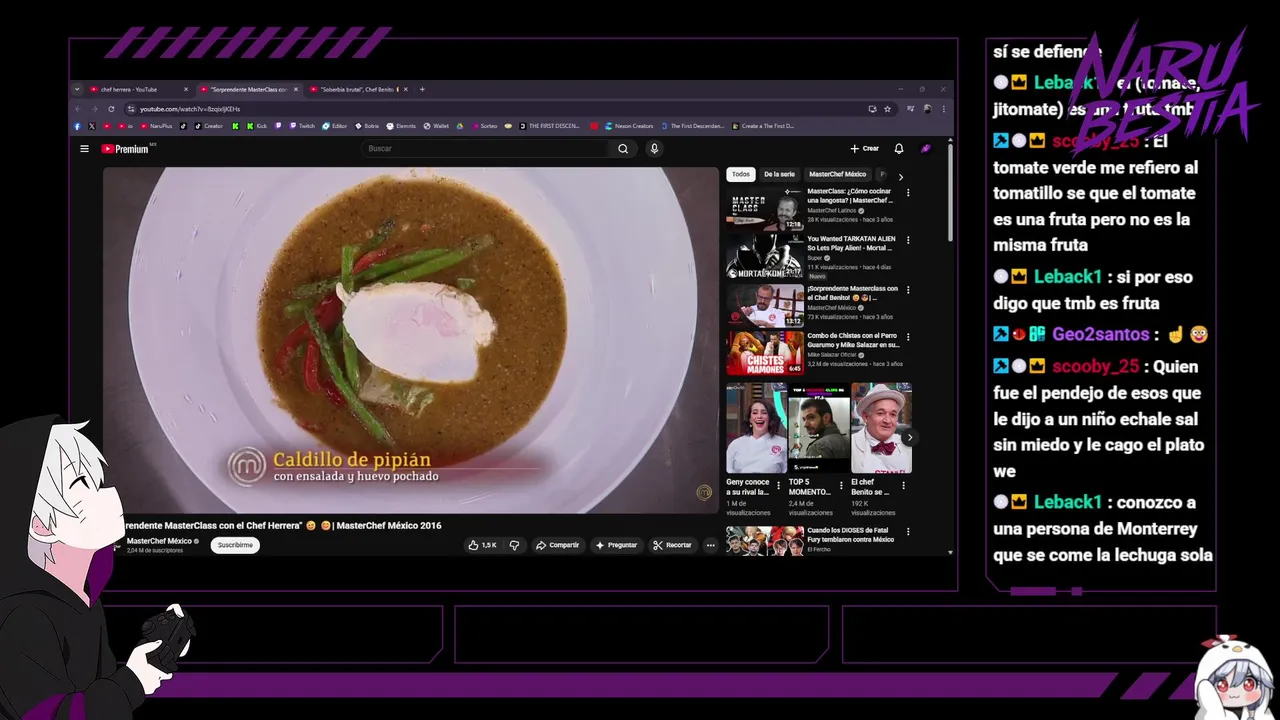The width and height of the screenshot is (1280, 720).
Task: Click the Suscribirme button
Action: pos(235,545)
